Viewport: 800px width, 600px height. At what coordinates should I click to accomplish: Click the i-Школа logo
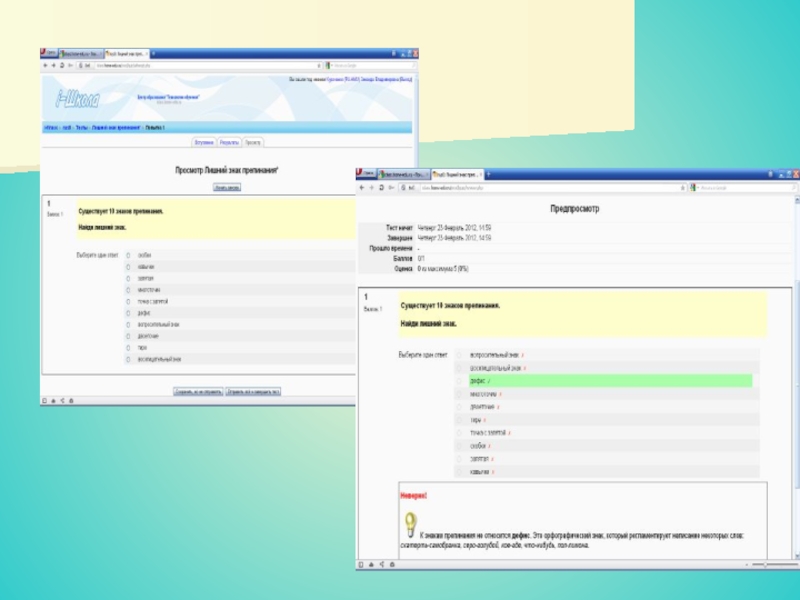[78, 99]
